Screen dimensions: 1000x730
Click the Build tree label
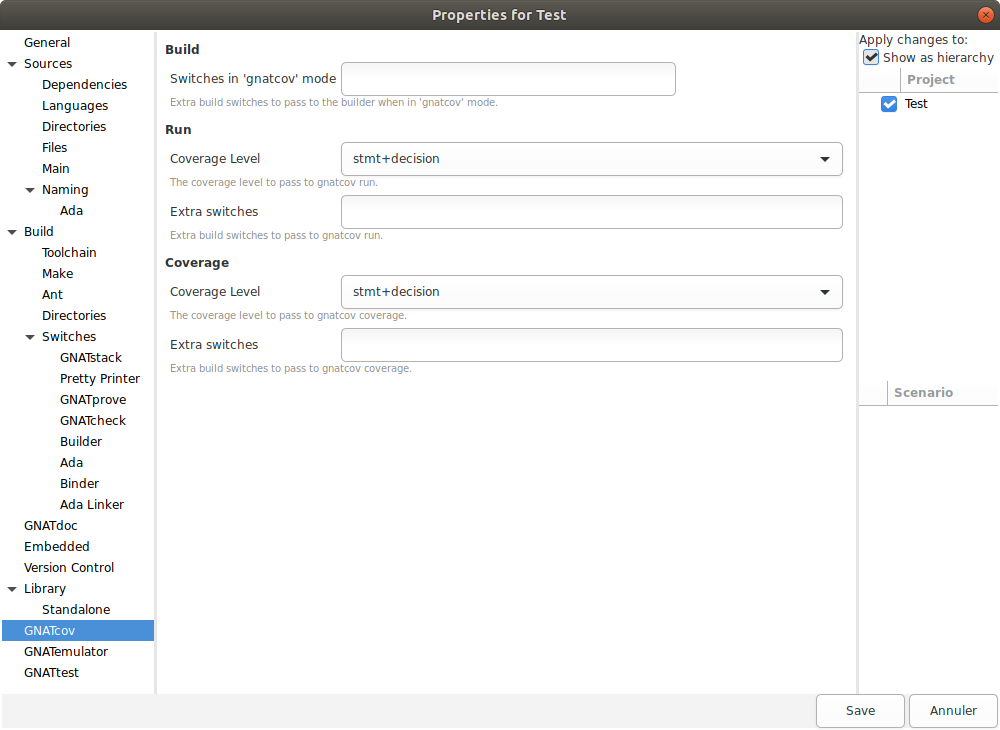click(x=39, y=232)
